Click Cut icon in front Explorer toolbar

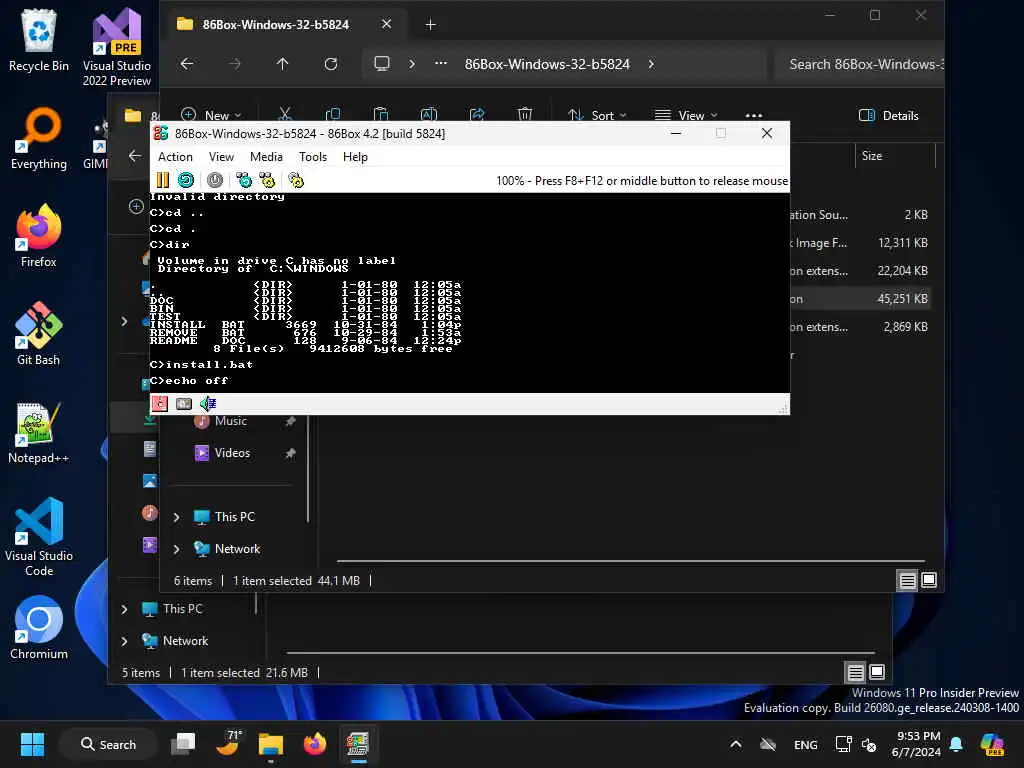click(285, 114)
